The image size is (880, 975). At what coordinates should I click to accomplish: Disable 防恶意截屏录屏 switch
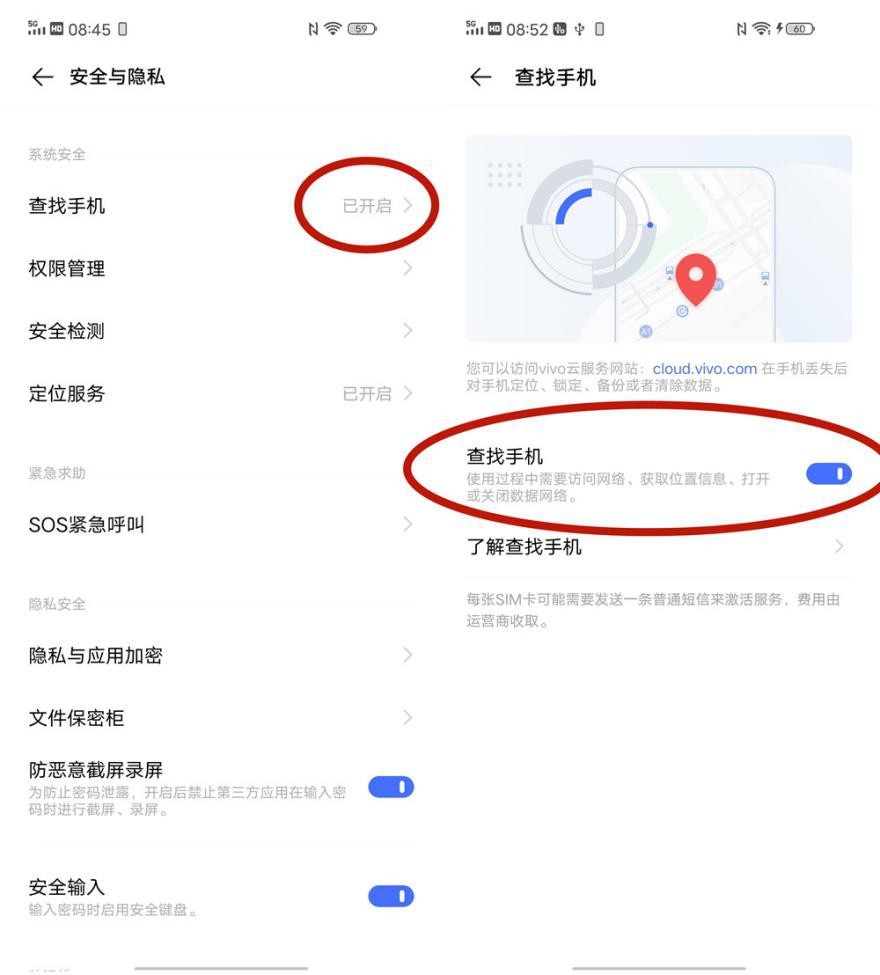coord(391,787)
